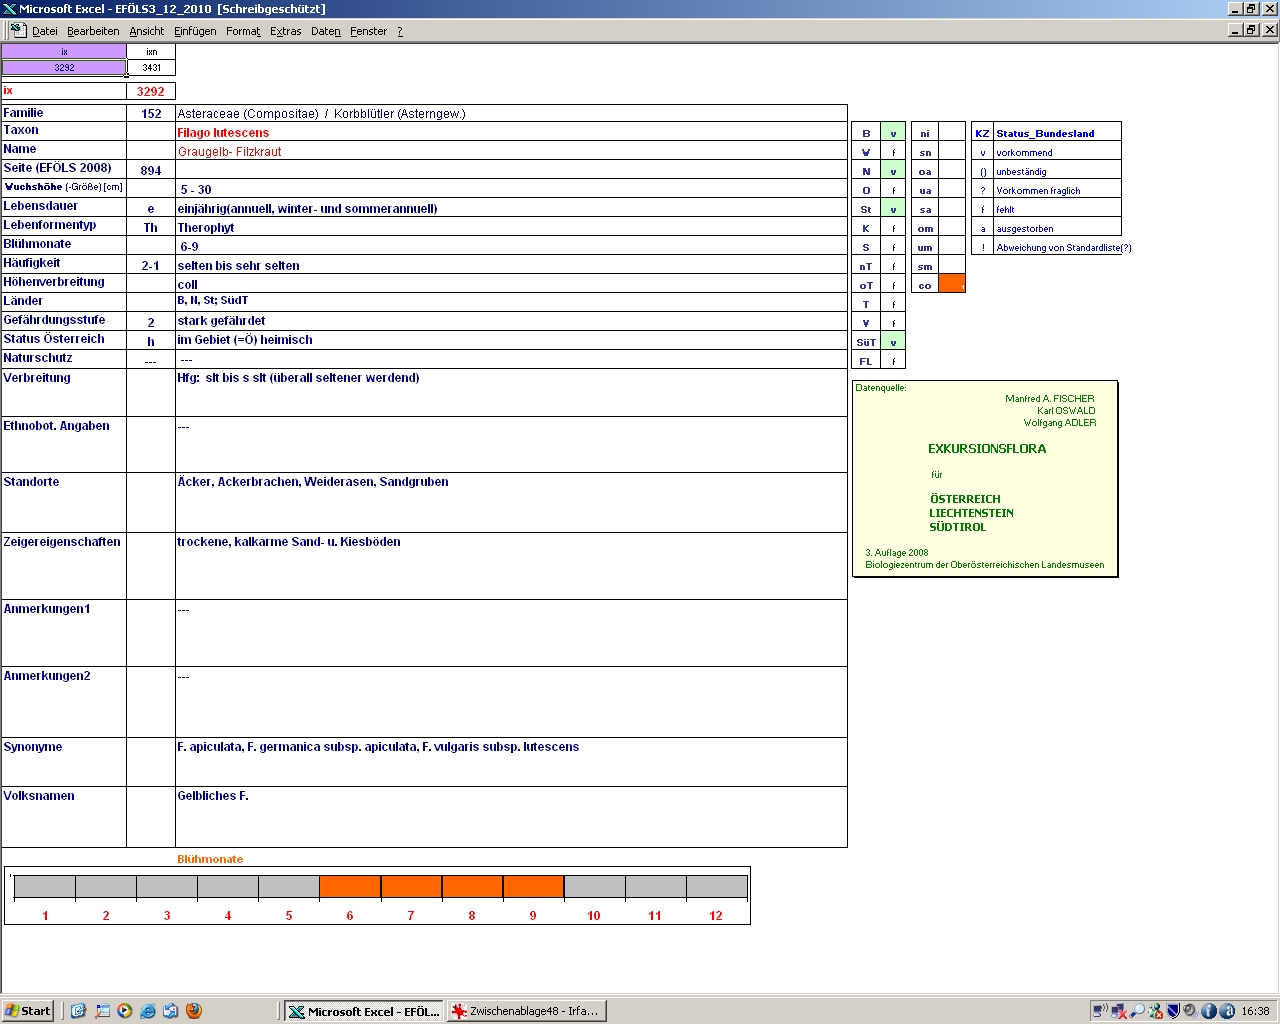Restore the workbook window in menu bar
Screen dimensions: 1280x1024
(x=1251, y=30)
